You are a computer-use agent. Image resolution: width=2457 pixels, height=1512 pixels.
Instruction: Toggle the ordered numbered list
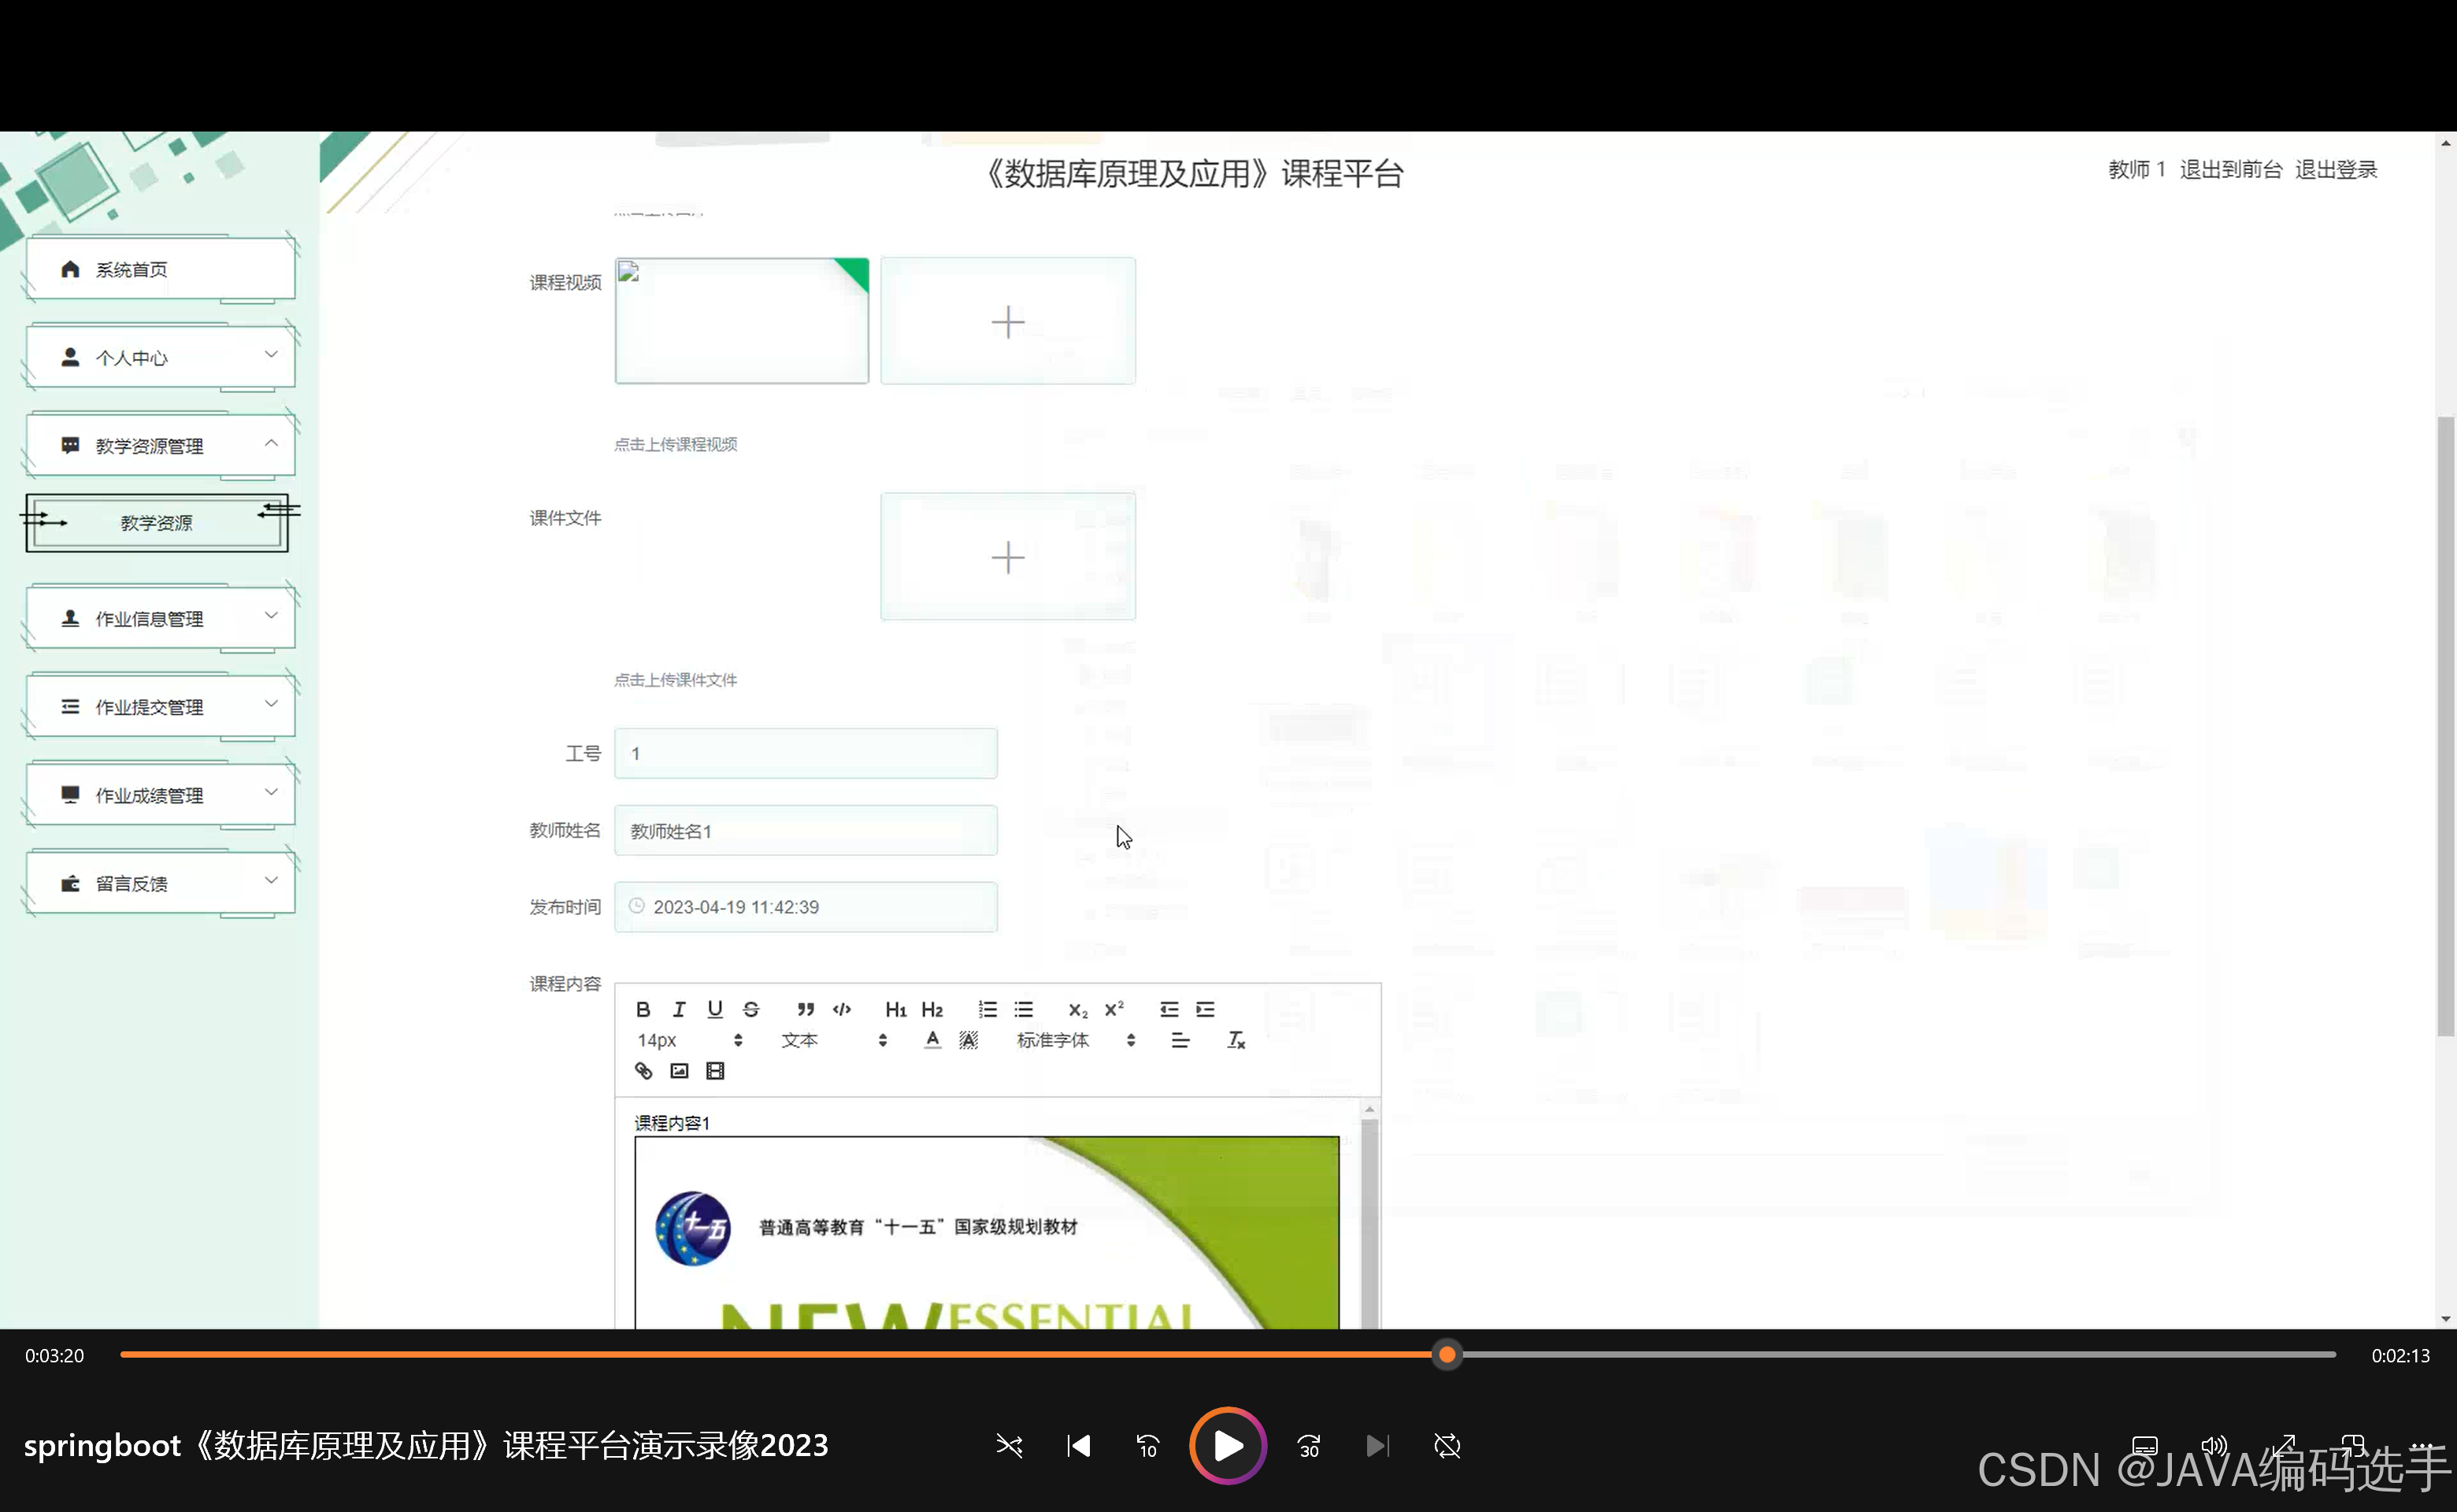point(987,1009)
